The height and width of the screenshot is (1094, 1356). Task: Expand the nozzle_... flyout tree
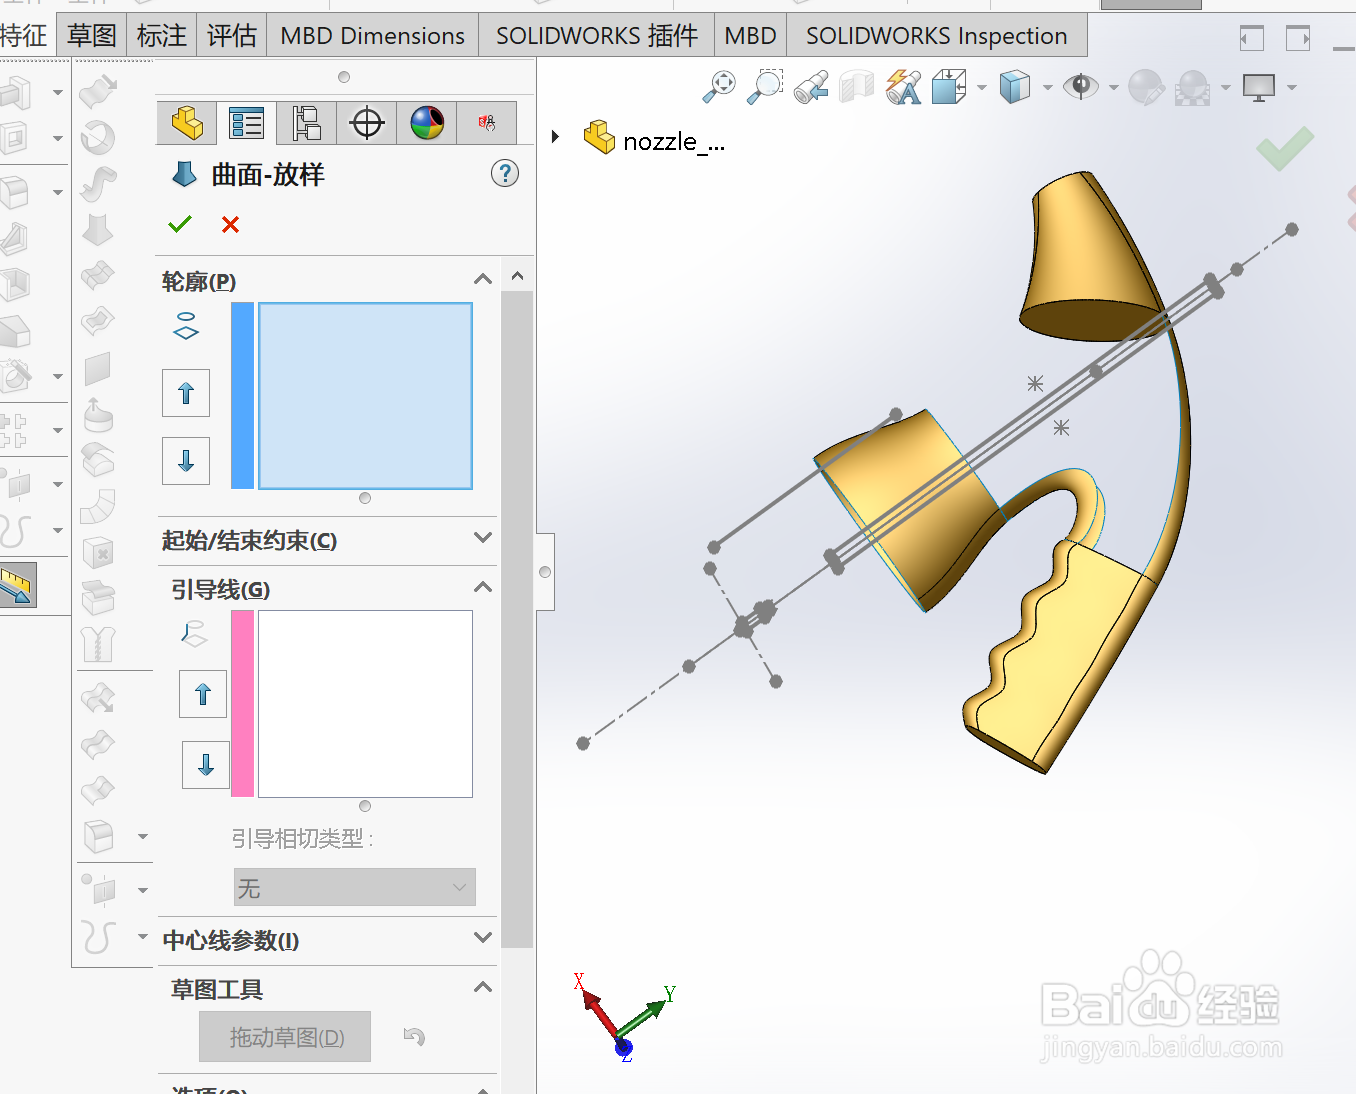(x=556, y=136)
